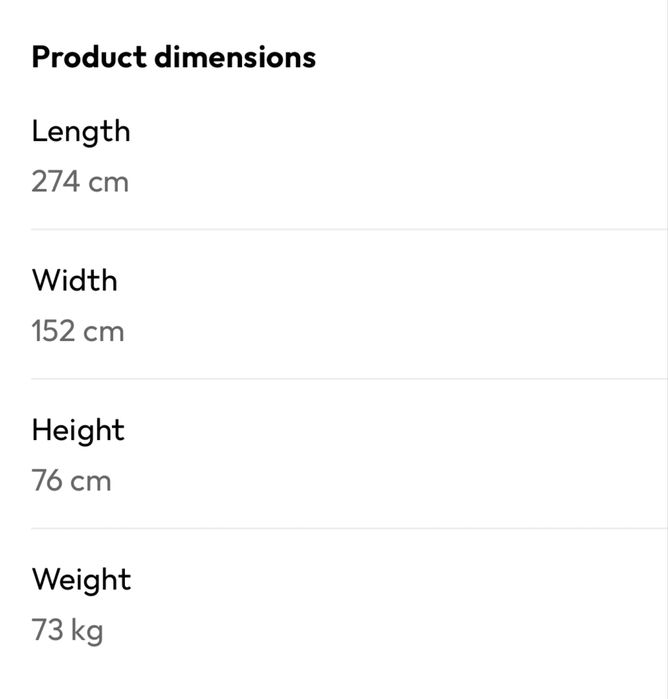668x699 pixels.
Task: Click empty space right of the 73 kg value
Action: (x=400, y=631)
